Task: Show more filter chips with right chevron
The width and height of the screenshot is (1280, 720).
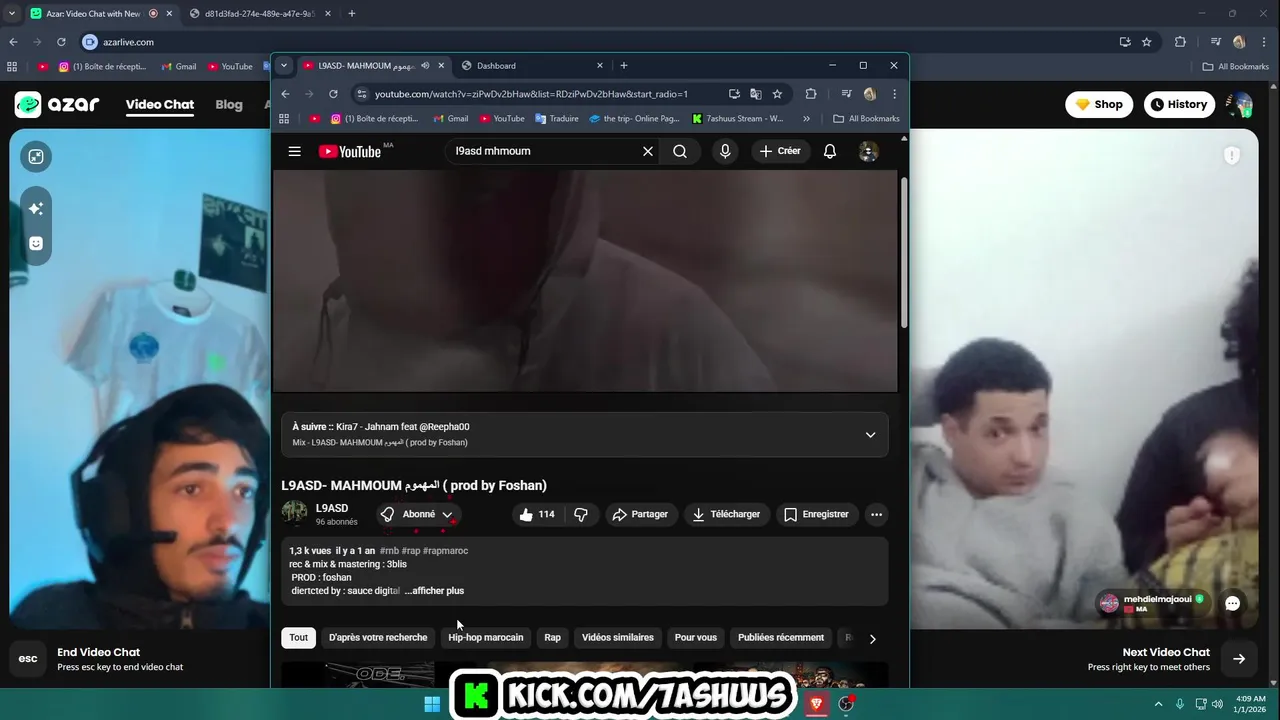Action: [x=872, y=638]
